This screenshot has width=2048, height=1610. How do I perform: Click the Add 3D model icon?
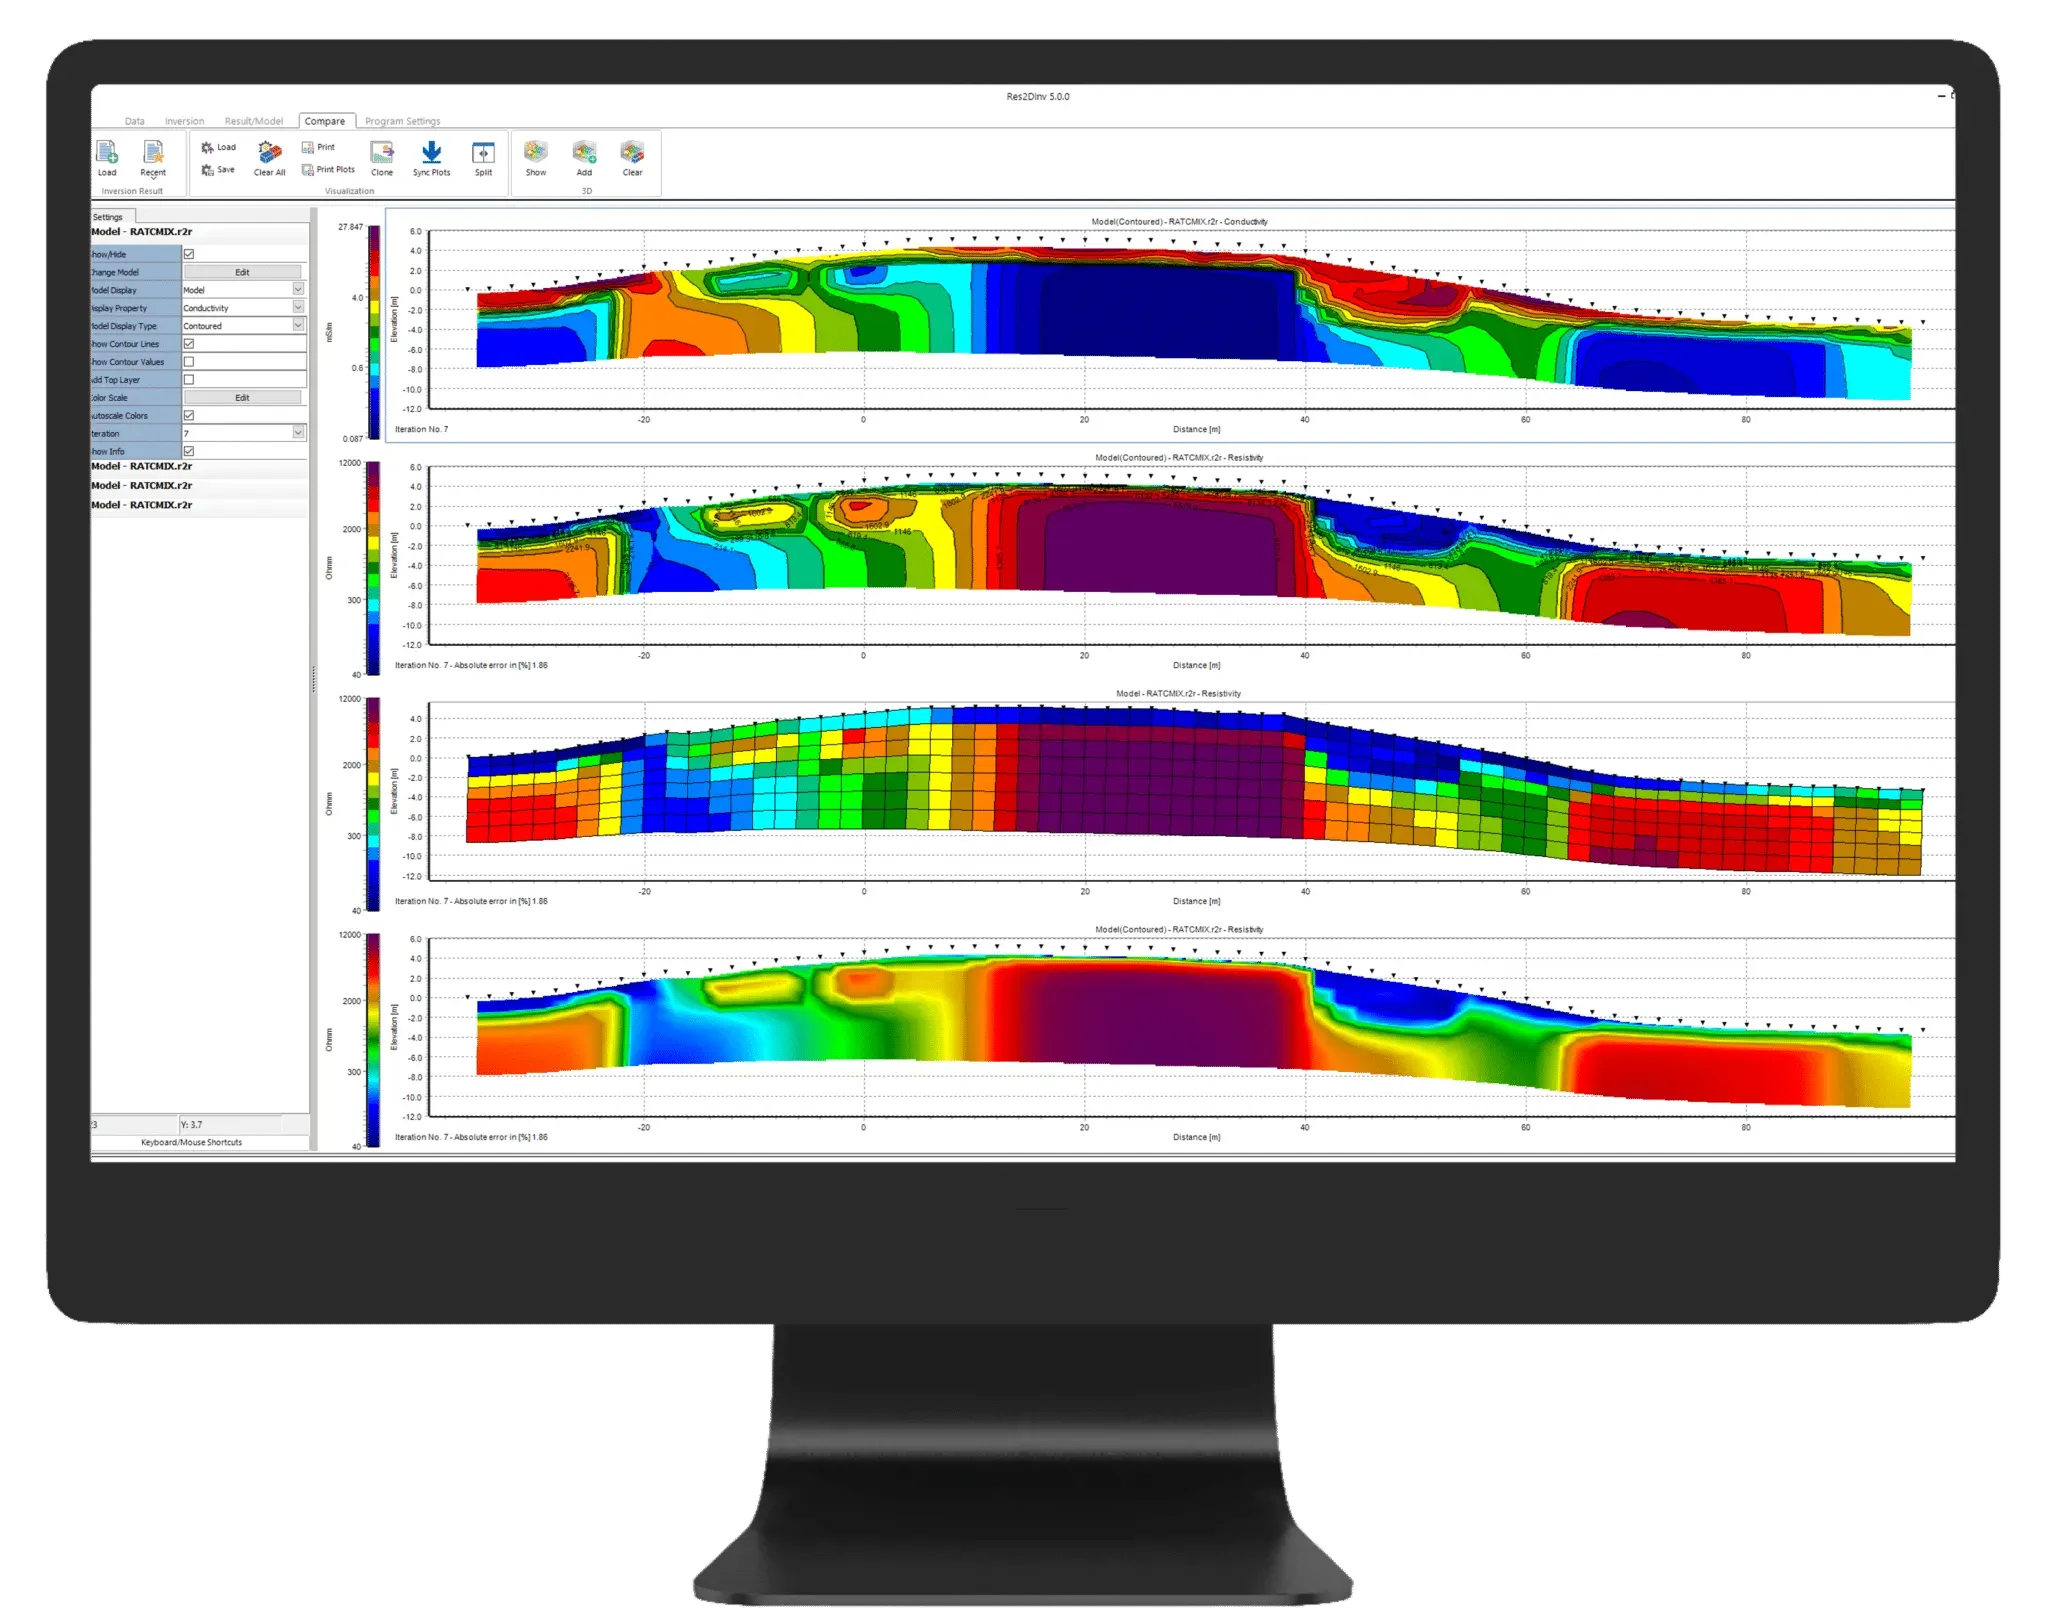pyautogui.click(x=584, y=153)
